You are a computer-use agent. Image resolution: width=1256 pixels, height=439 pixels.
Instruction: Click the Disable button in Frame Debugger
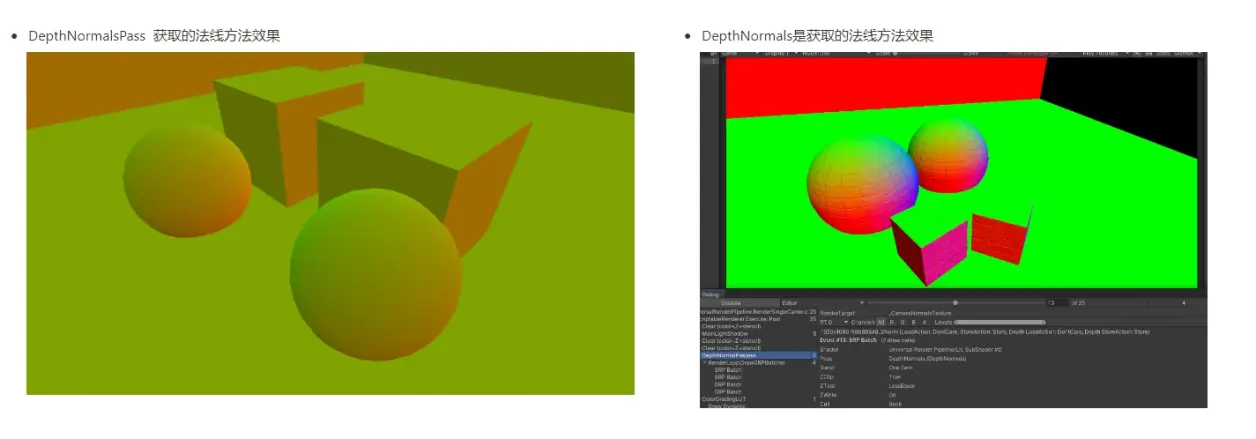(x=740, y=303)
